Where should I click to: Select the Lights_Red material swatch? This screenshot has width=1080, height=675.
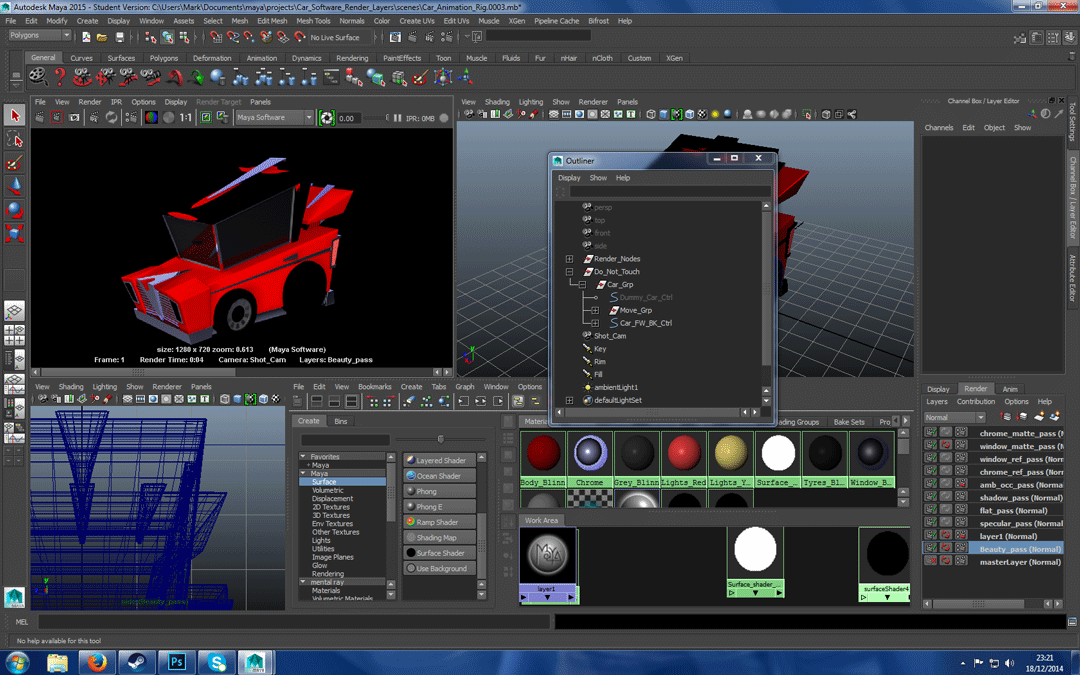pyautogui.click(x=685, y=457)
